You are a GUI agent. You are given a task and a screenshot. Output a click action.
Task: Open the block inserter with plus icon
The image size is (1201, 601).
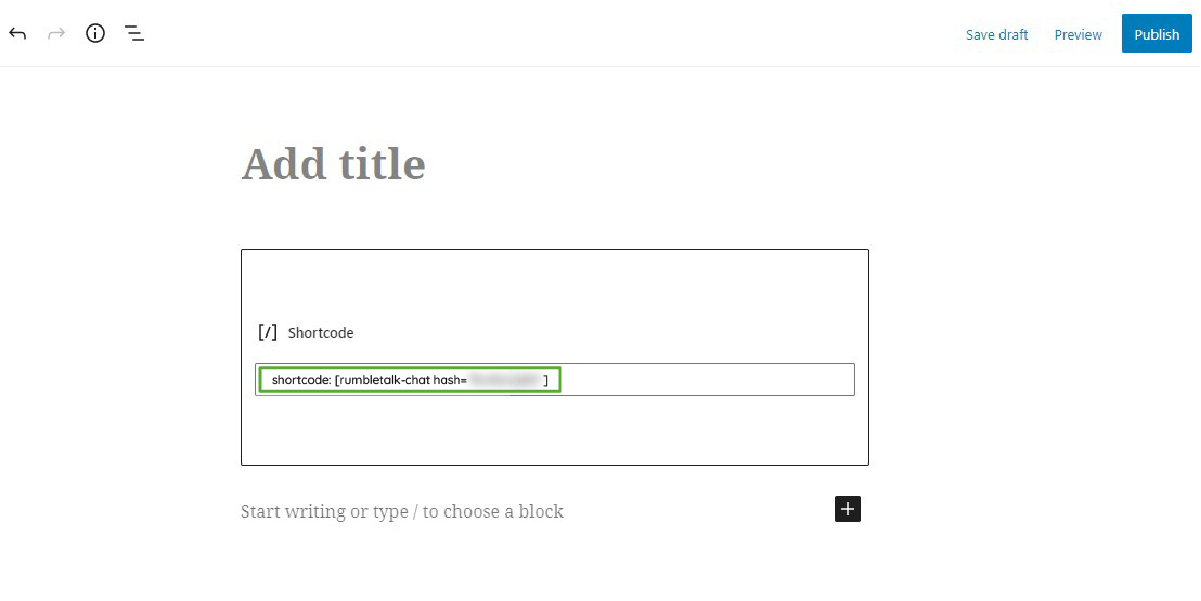point(847,509)
